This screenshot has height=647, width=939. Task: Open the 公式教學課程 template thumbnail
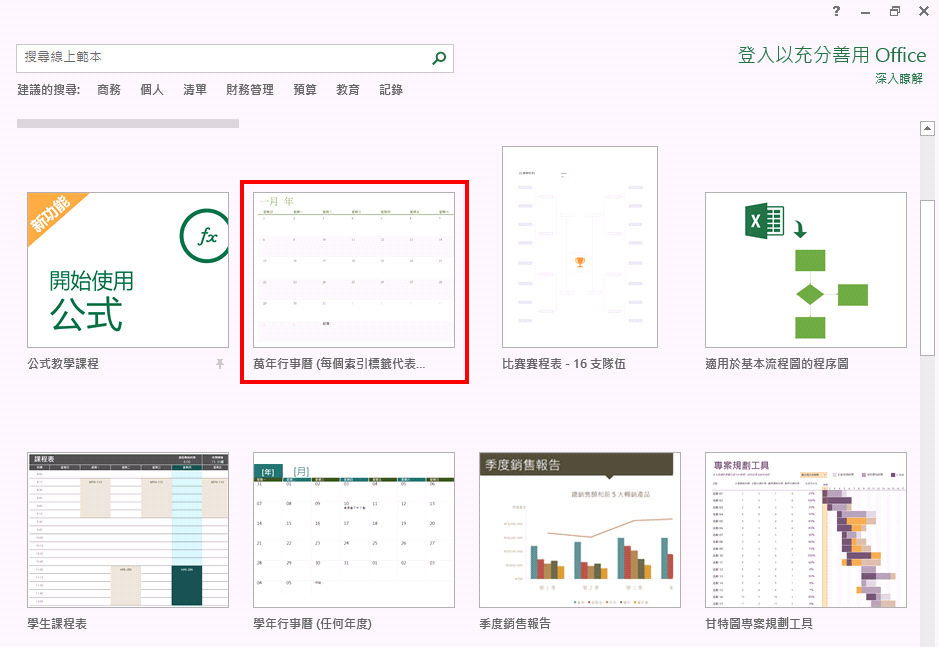(128, 270)
